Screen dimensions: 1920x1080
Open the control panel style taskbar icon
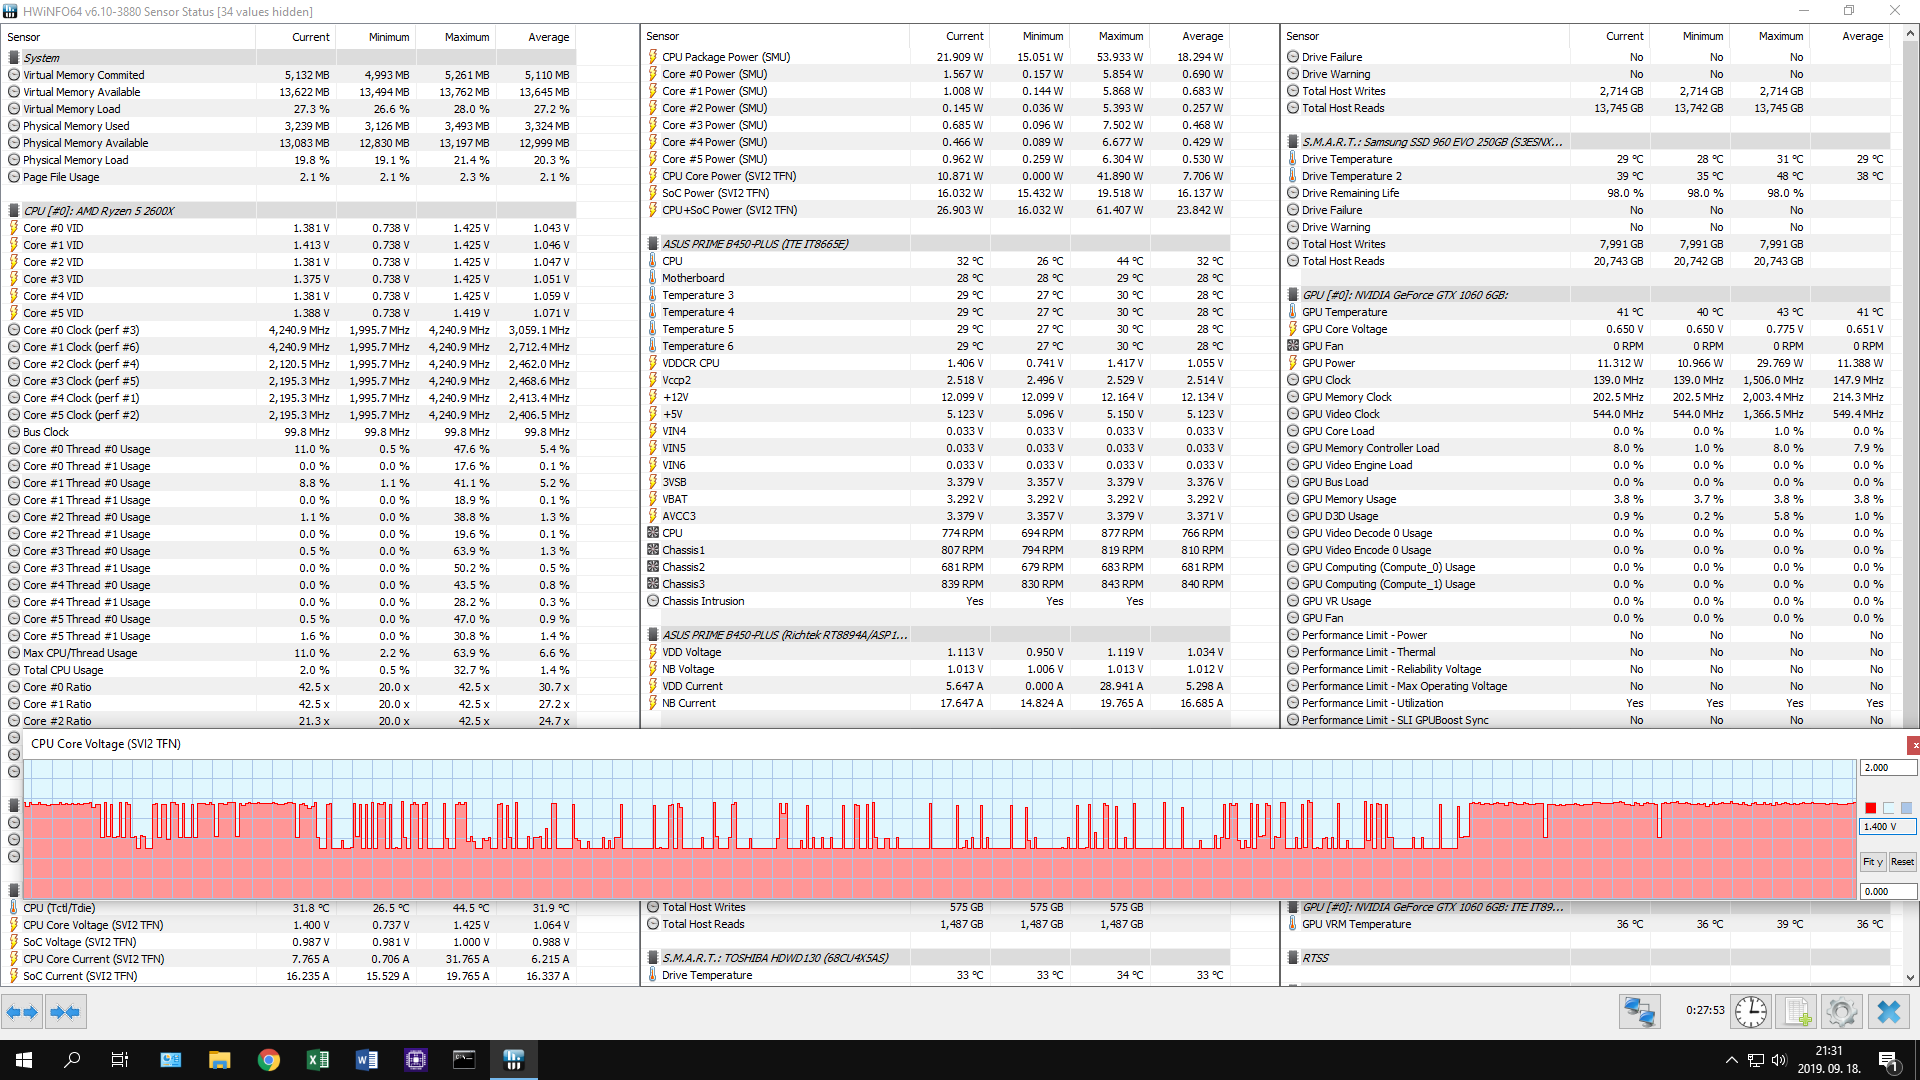(170, 1060)
